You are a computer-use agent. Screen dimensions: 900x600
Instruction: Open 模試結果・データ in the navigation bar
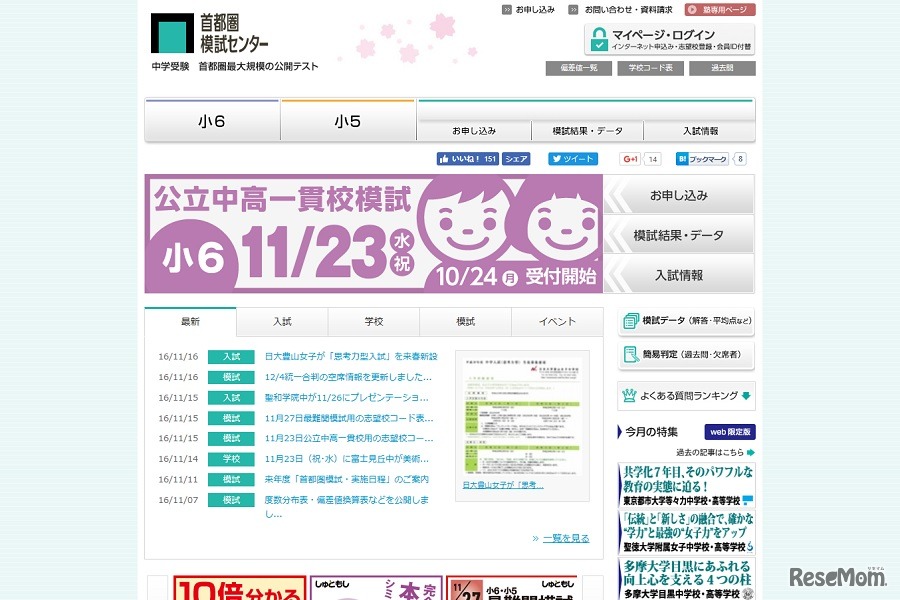(587, 131)
